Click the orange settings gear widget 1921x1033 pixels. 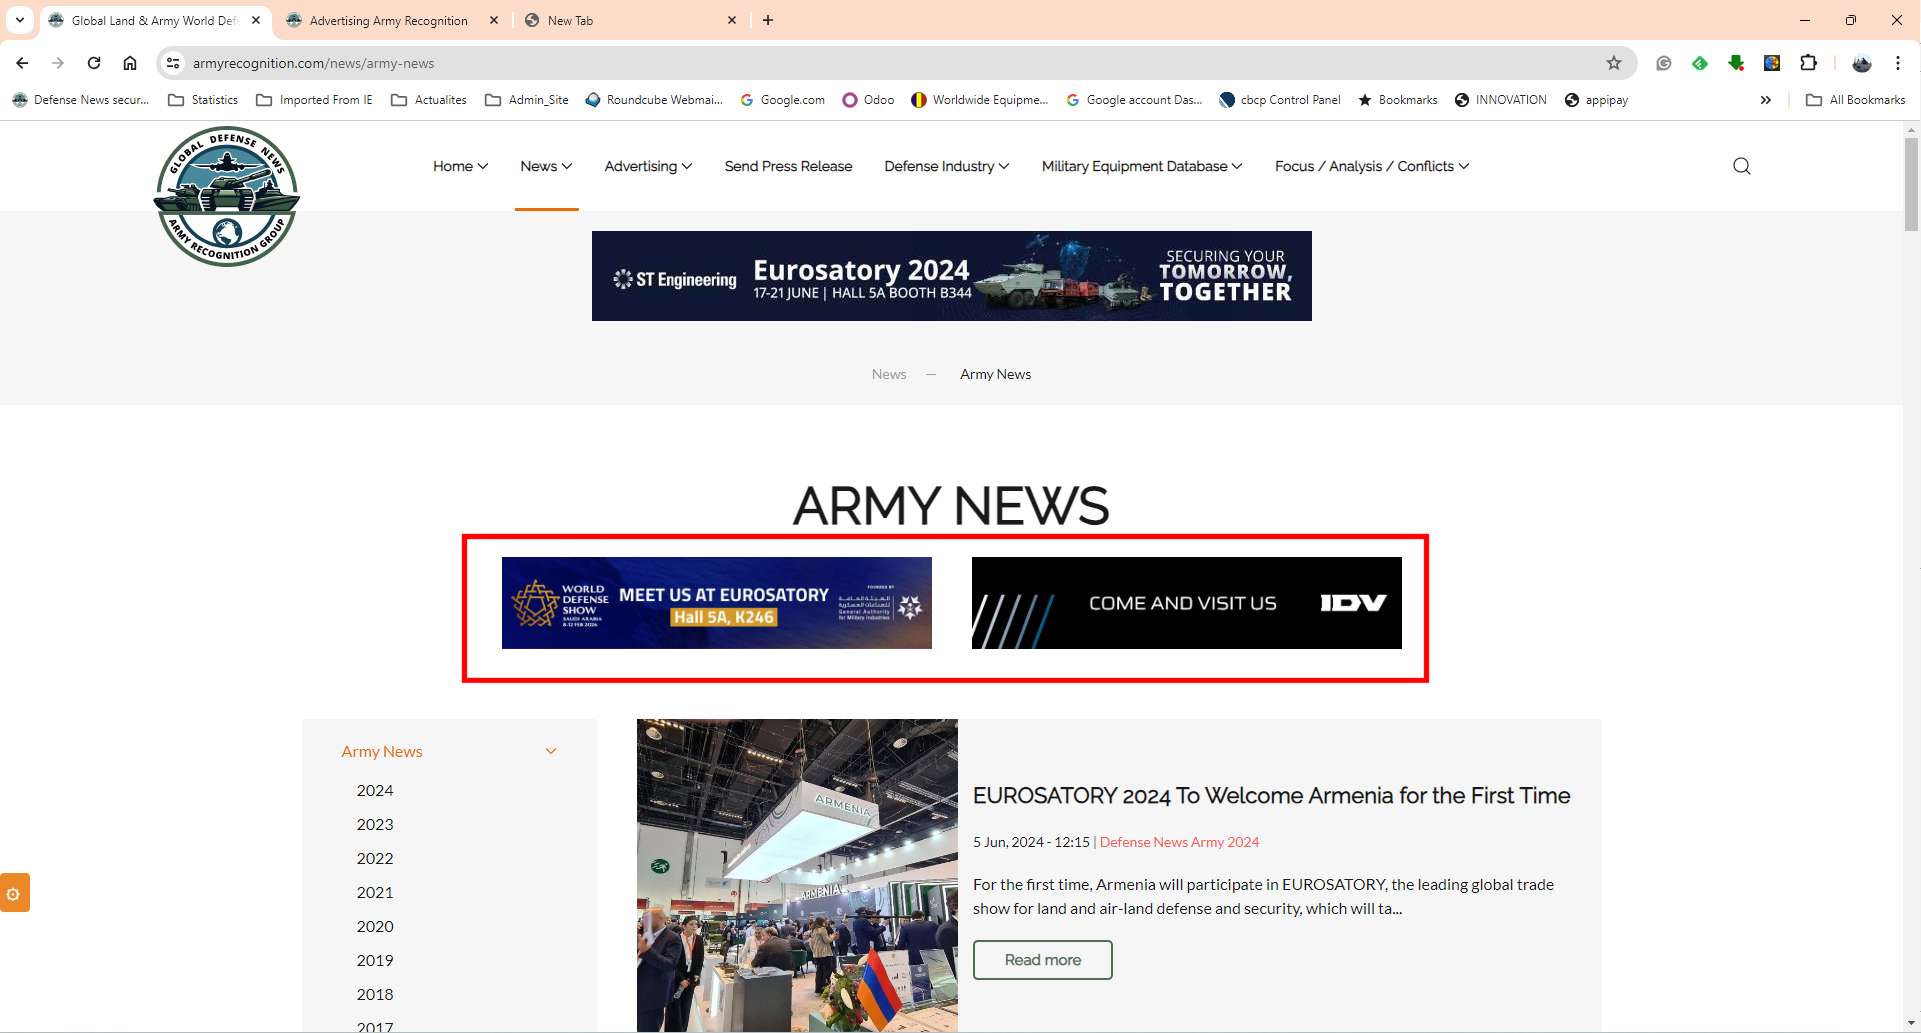click(14, 893)
